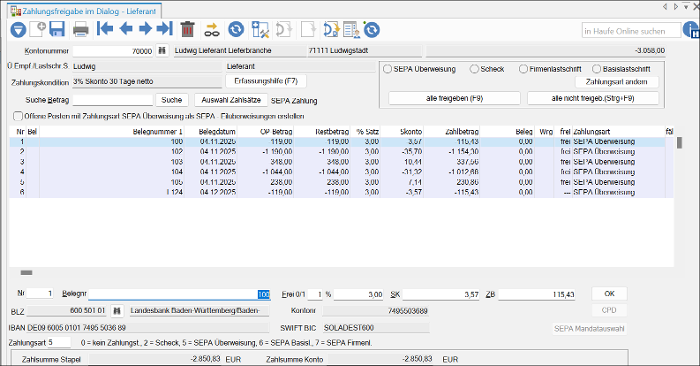This screenshot has height=366, width=700.
Task: Select Basislastschrift radio button
Action: click(x=596, y=69)
